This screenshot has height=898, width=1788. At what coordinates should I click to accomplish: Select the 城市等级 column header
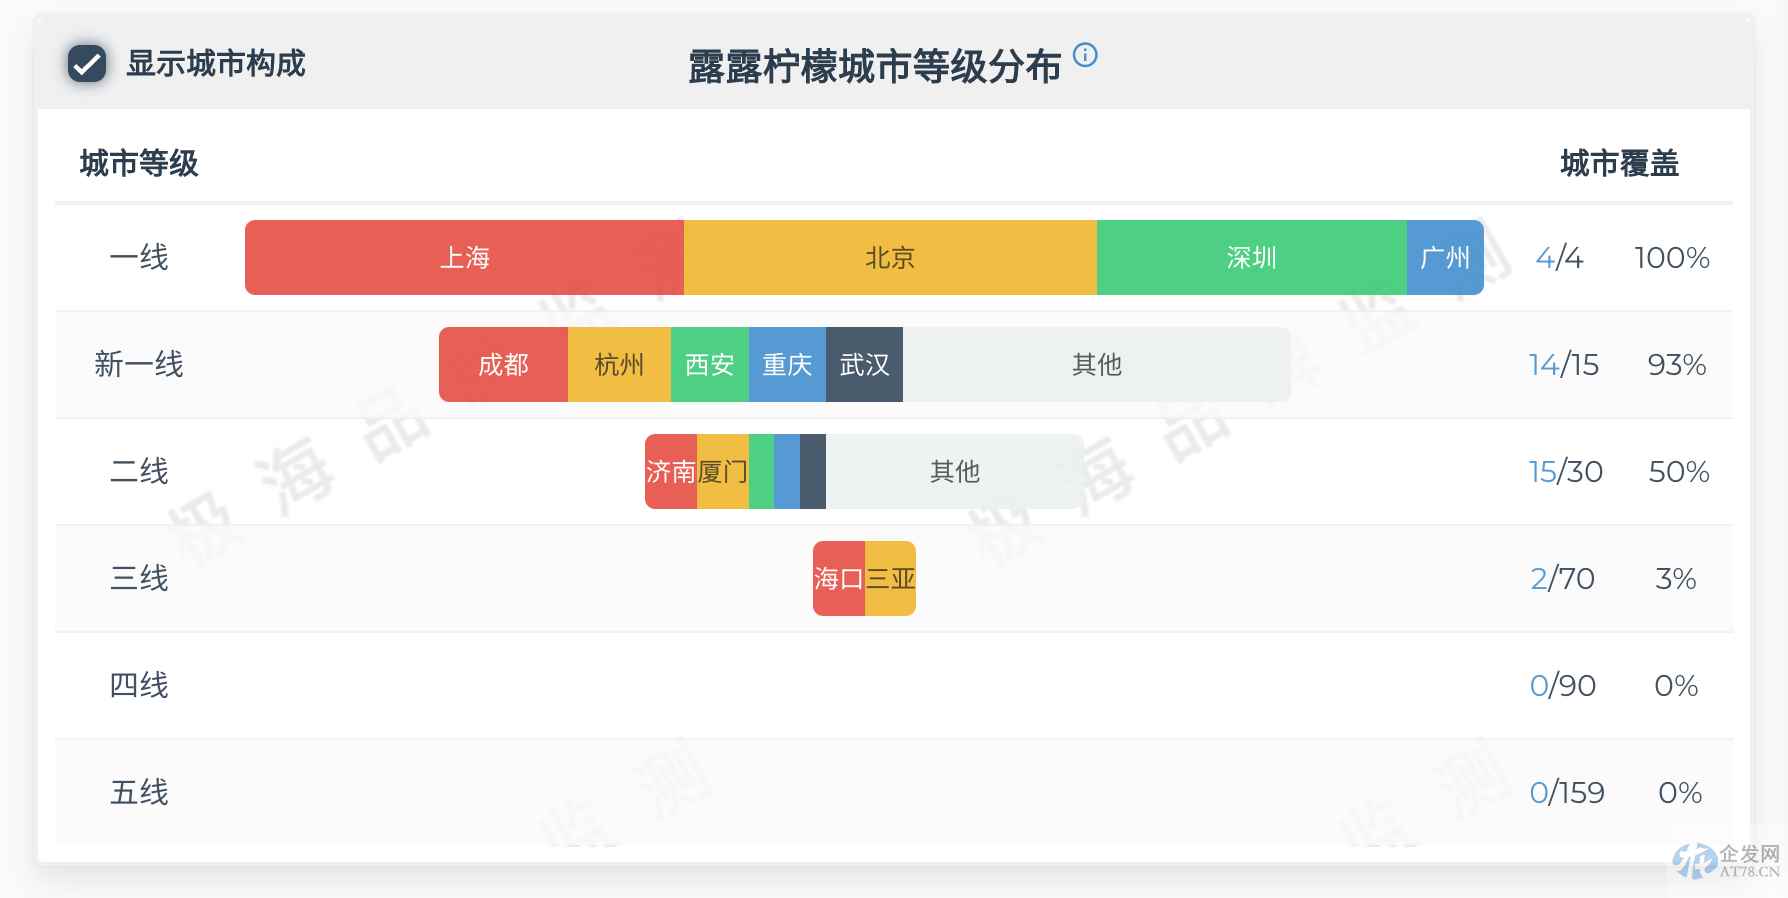pyautogui.click(x=139, y=161)
